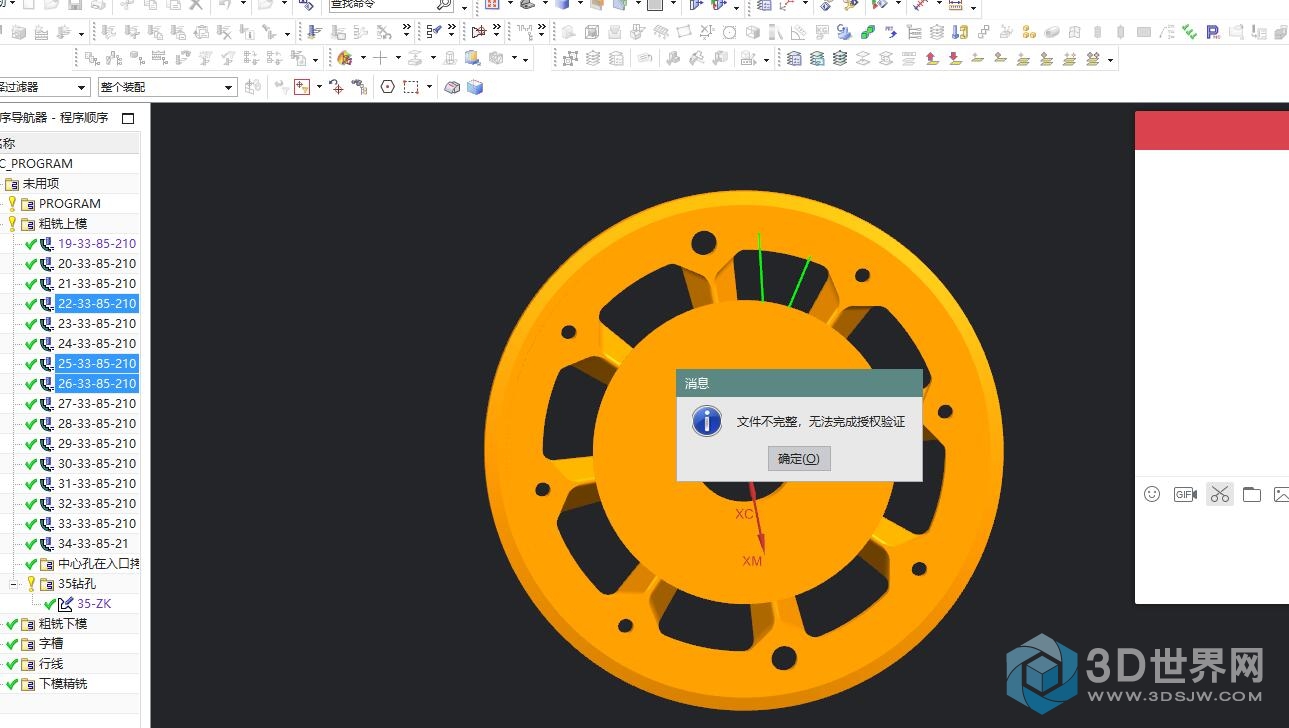This screenshot has height=728, width=1289.
Task: Click the blue shaded cube render icon
Action: tap(475, 87)
